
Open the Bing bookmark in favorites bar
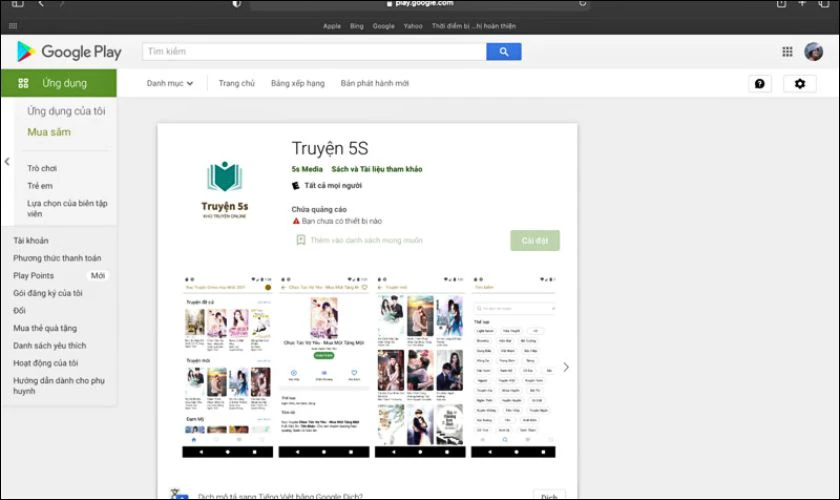click(356, 26)
